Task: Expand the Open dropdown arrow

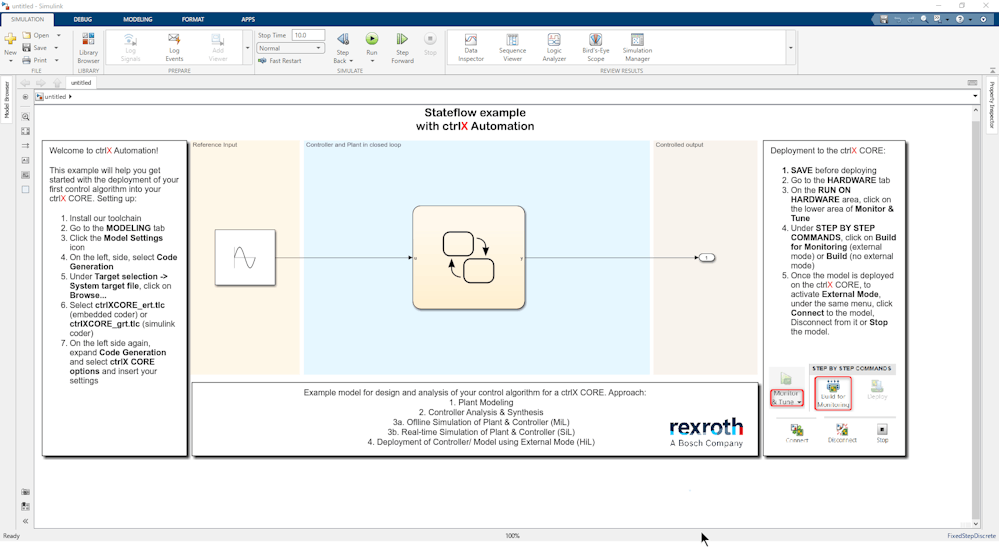Action: 59,35
